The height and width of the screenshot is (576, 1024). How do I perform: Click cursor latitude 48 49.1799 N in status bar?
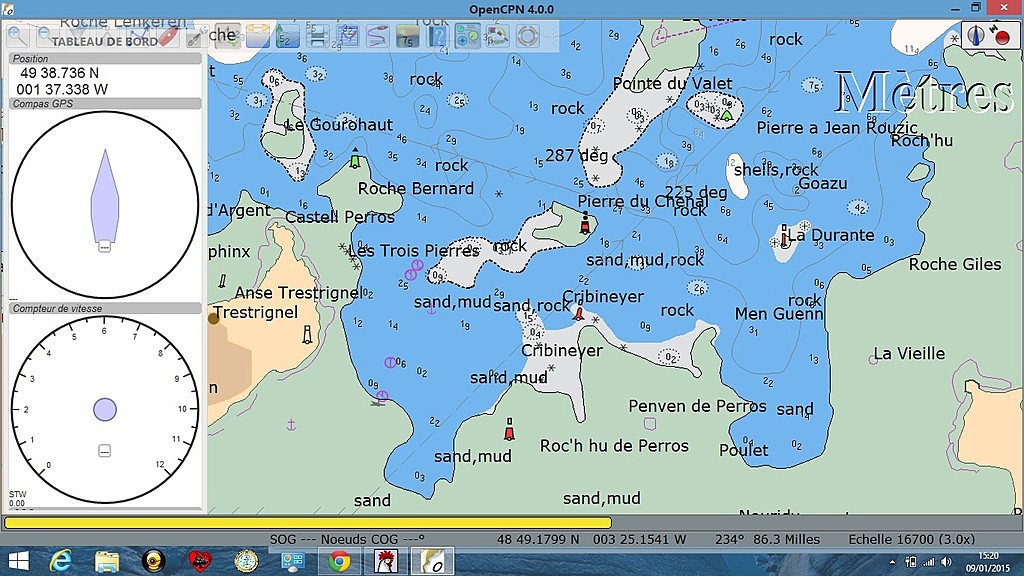[537, 539]
